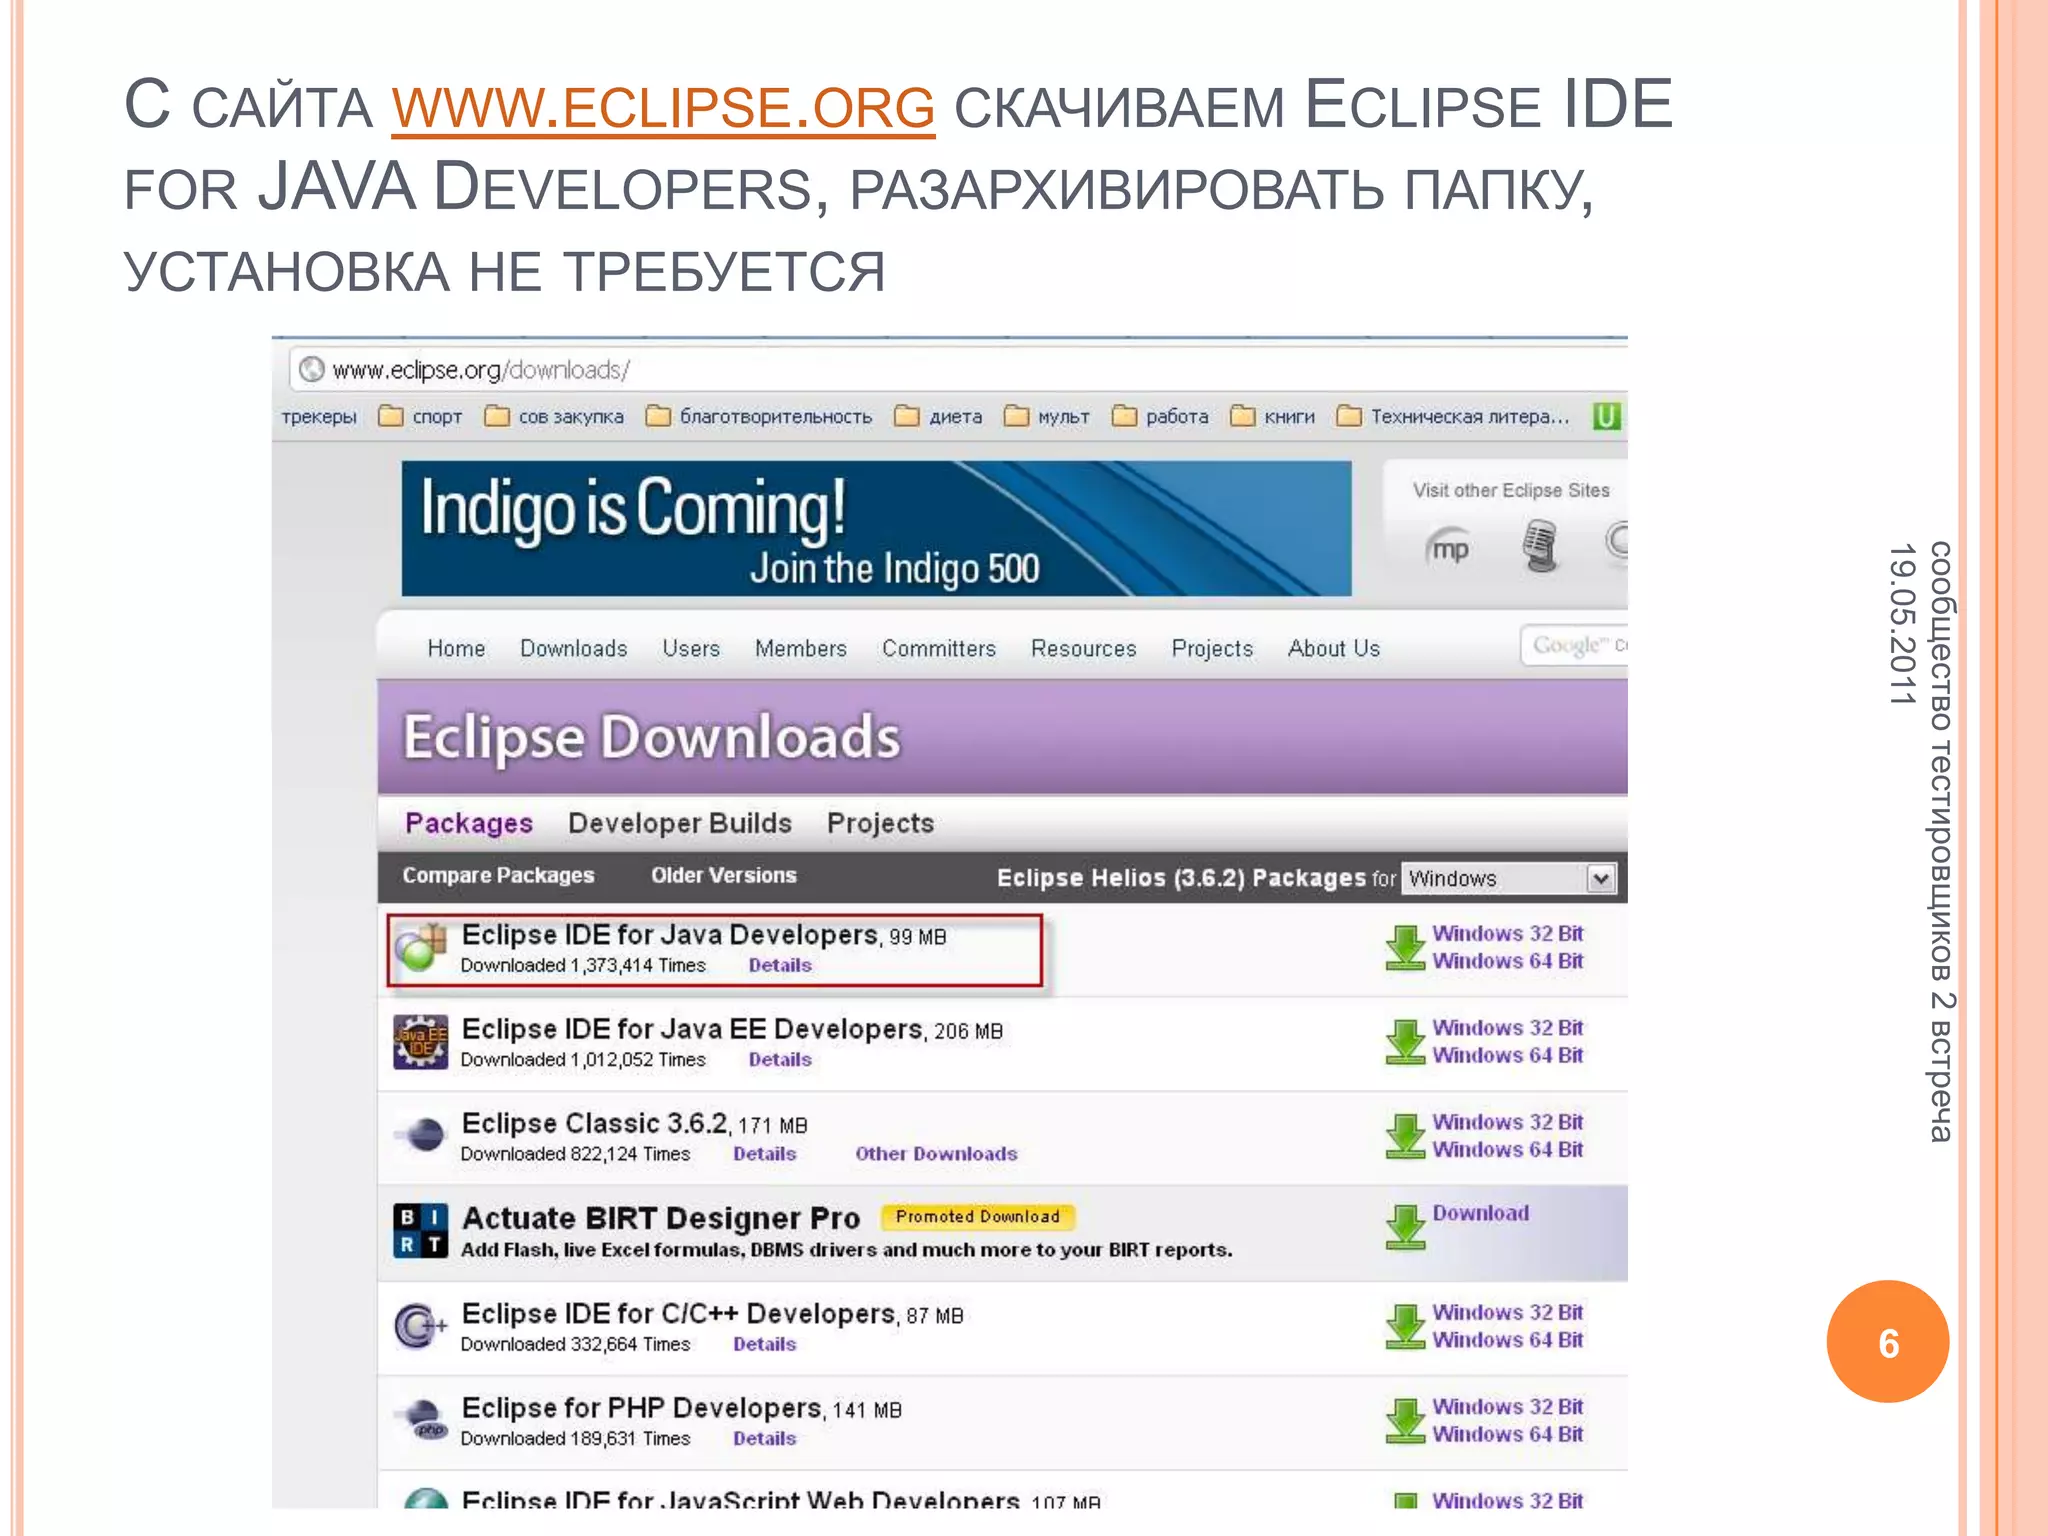Open the благотворительность bookmark folder
2048x1536 pixels.
pyautogui.click(x=759, y=416)
